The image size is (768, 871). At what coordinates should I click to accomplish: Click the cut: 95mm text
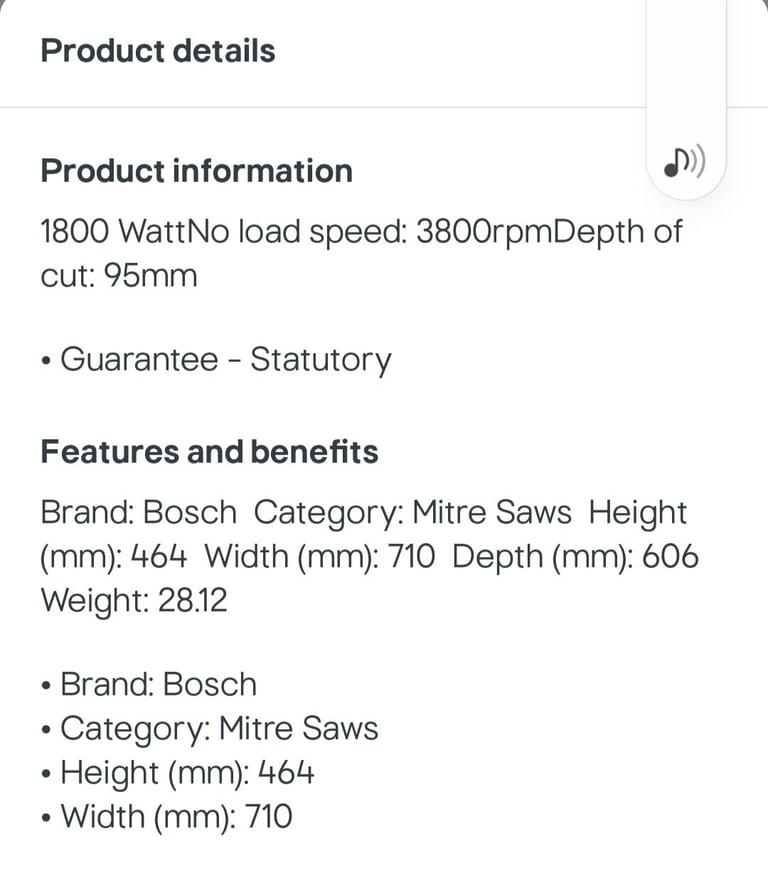coord(119,276)
